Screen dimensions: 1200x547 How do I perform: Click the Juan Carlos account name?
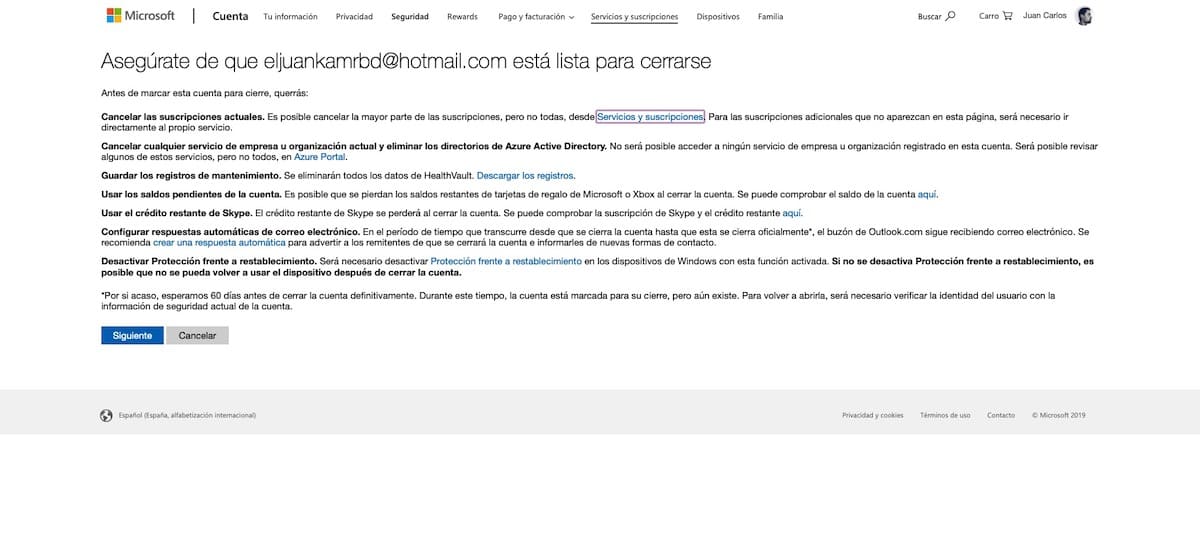[x=1045, y=16]
